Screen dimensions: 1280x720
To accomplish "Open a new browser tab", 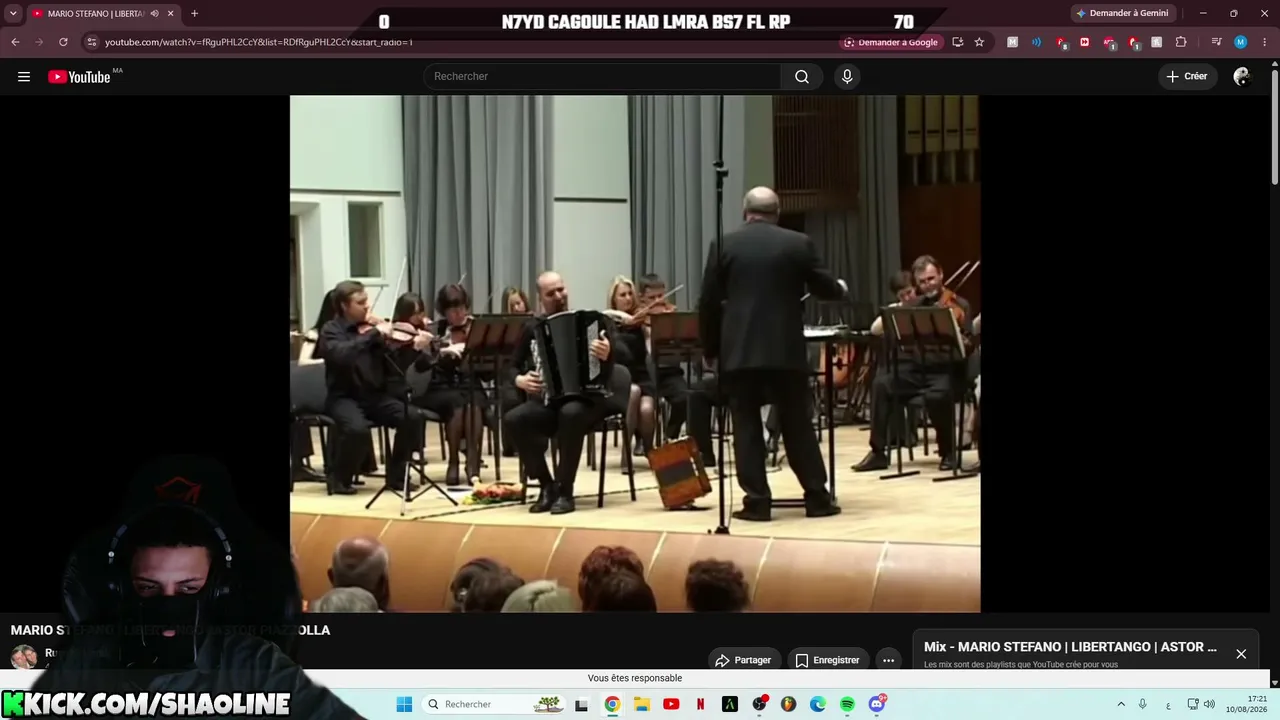I will click(x=194, y=13).
